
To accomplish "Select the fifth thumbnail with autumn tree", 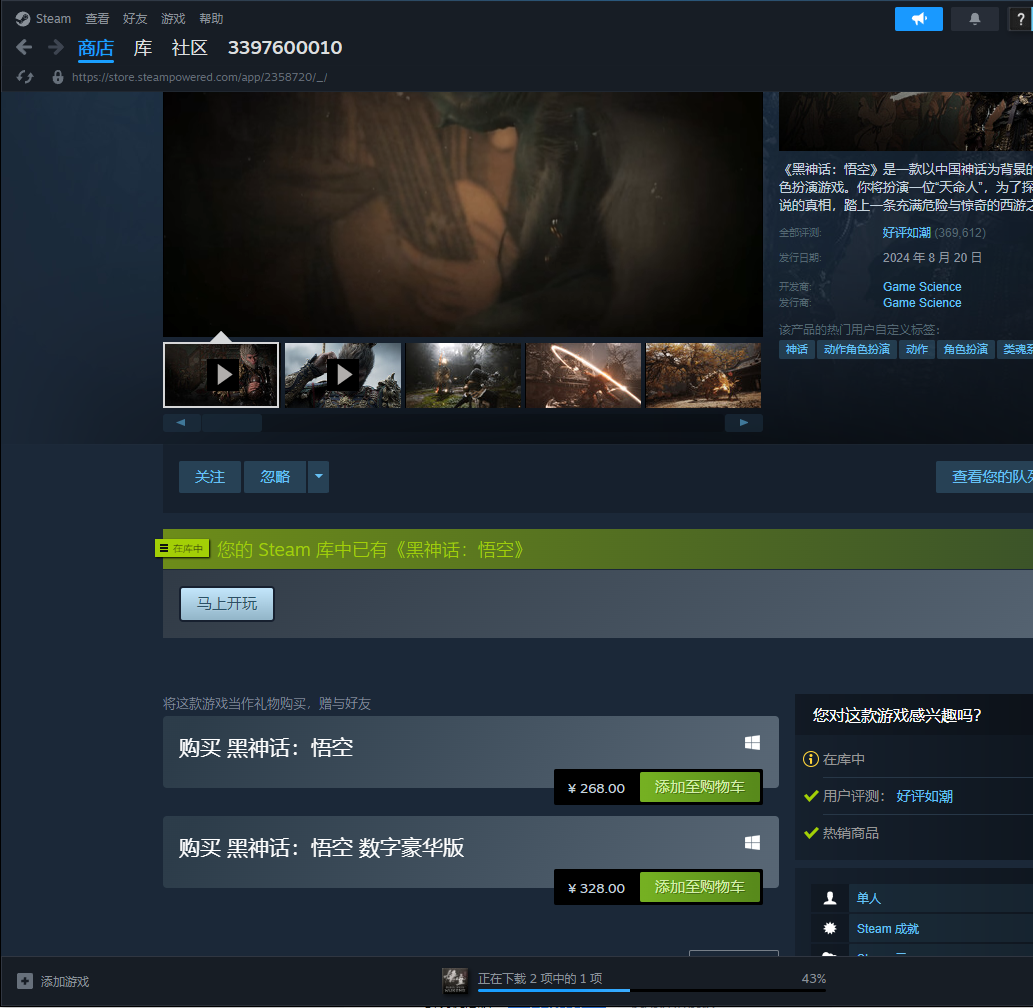I will click(704, 375).
